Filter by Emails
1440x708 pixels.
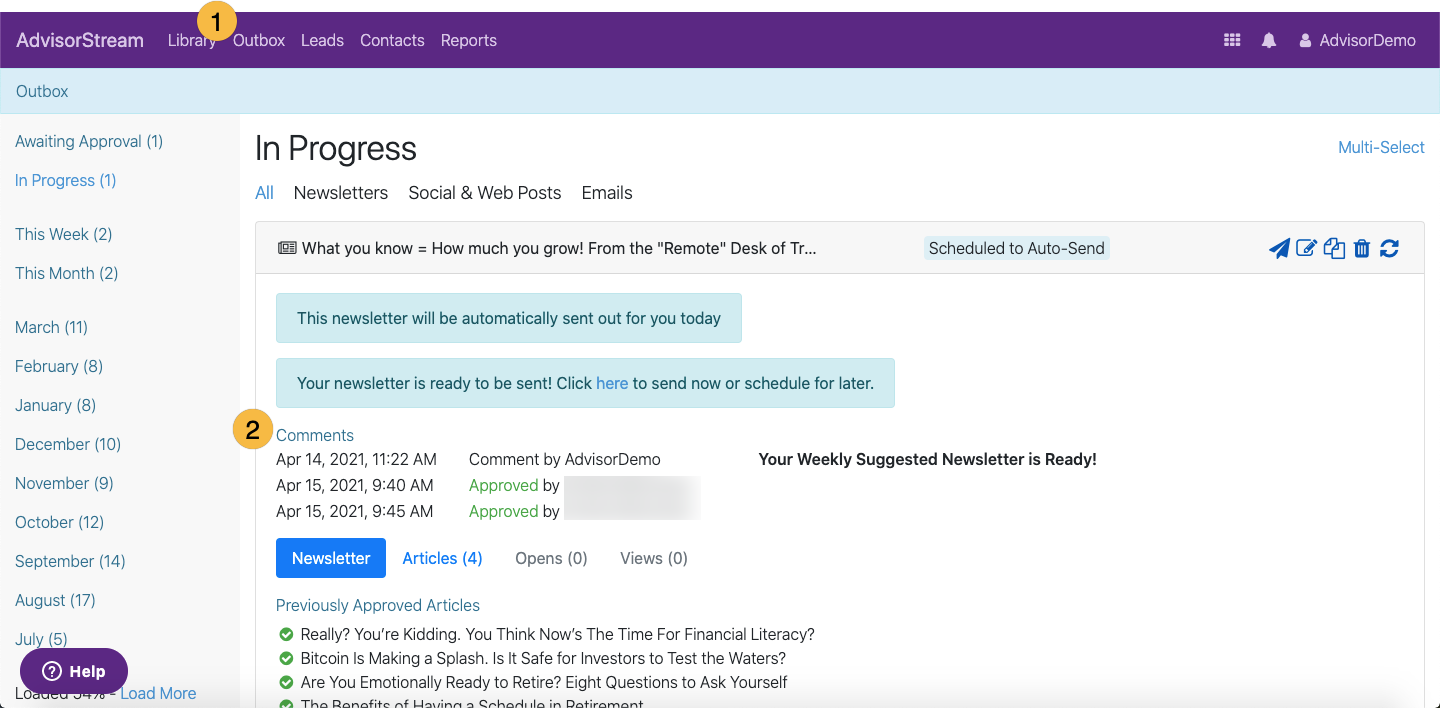click(x=607, y=193)
